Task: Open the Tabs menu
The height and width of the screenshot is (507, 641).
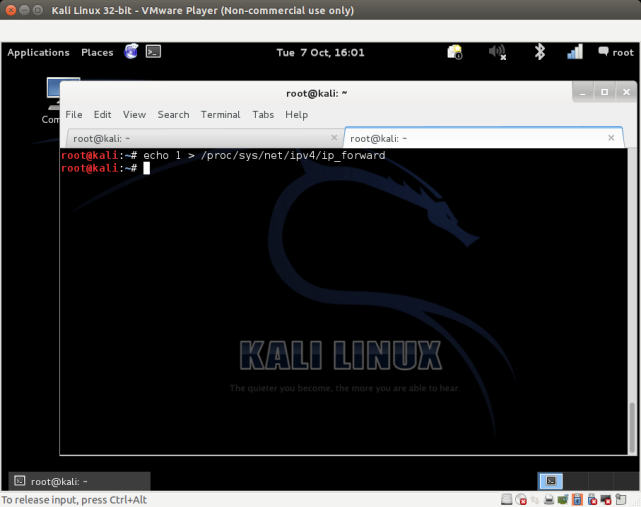Action: click(263, 115)
